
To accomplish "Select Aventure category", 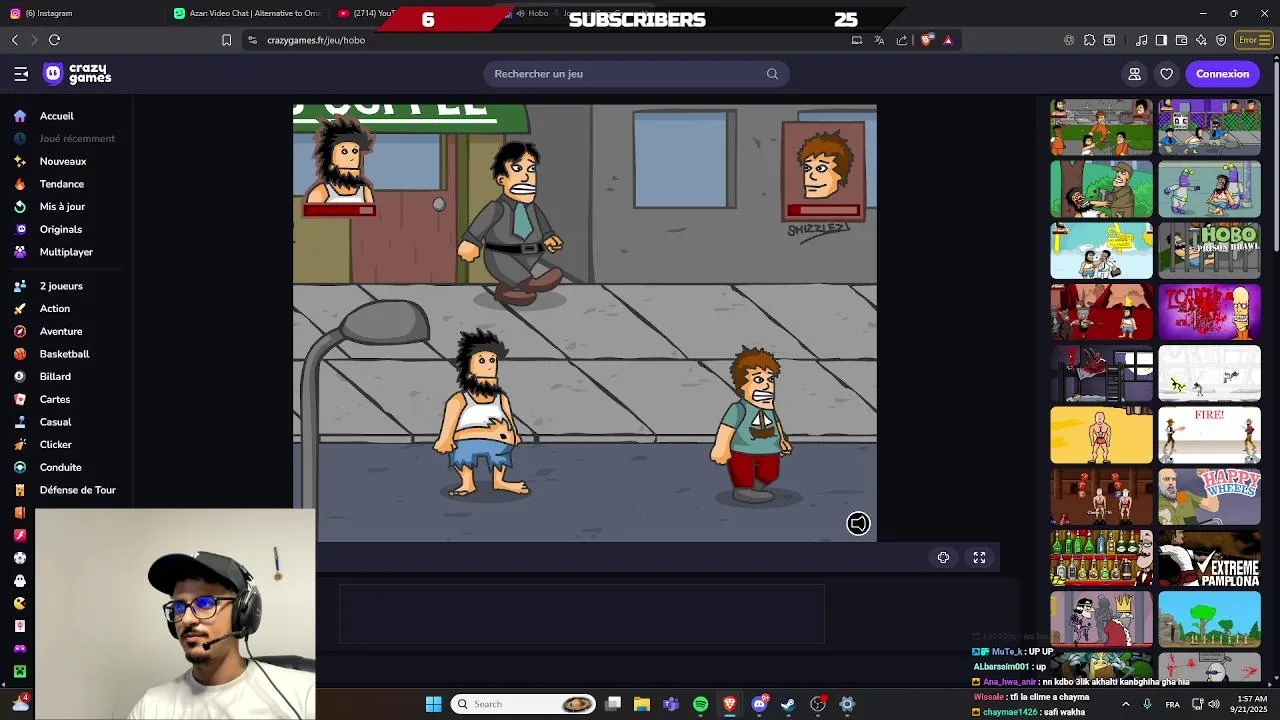I will pos(60,331).
